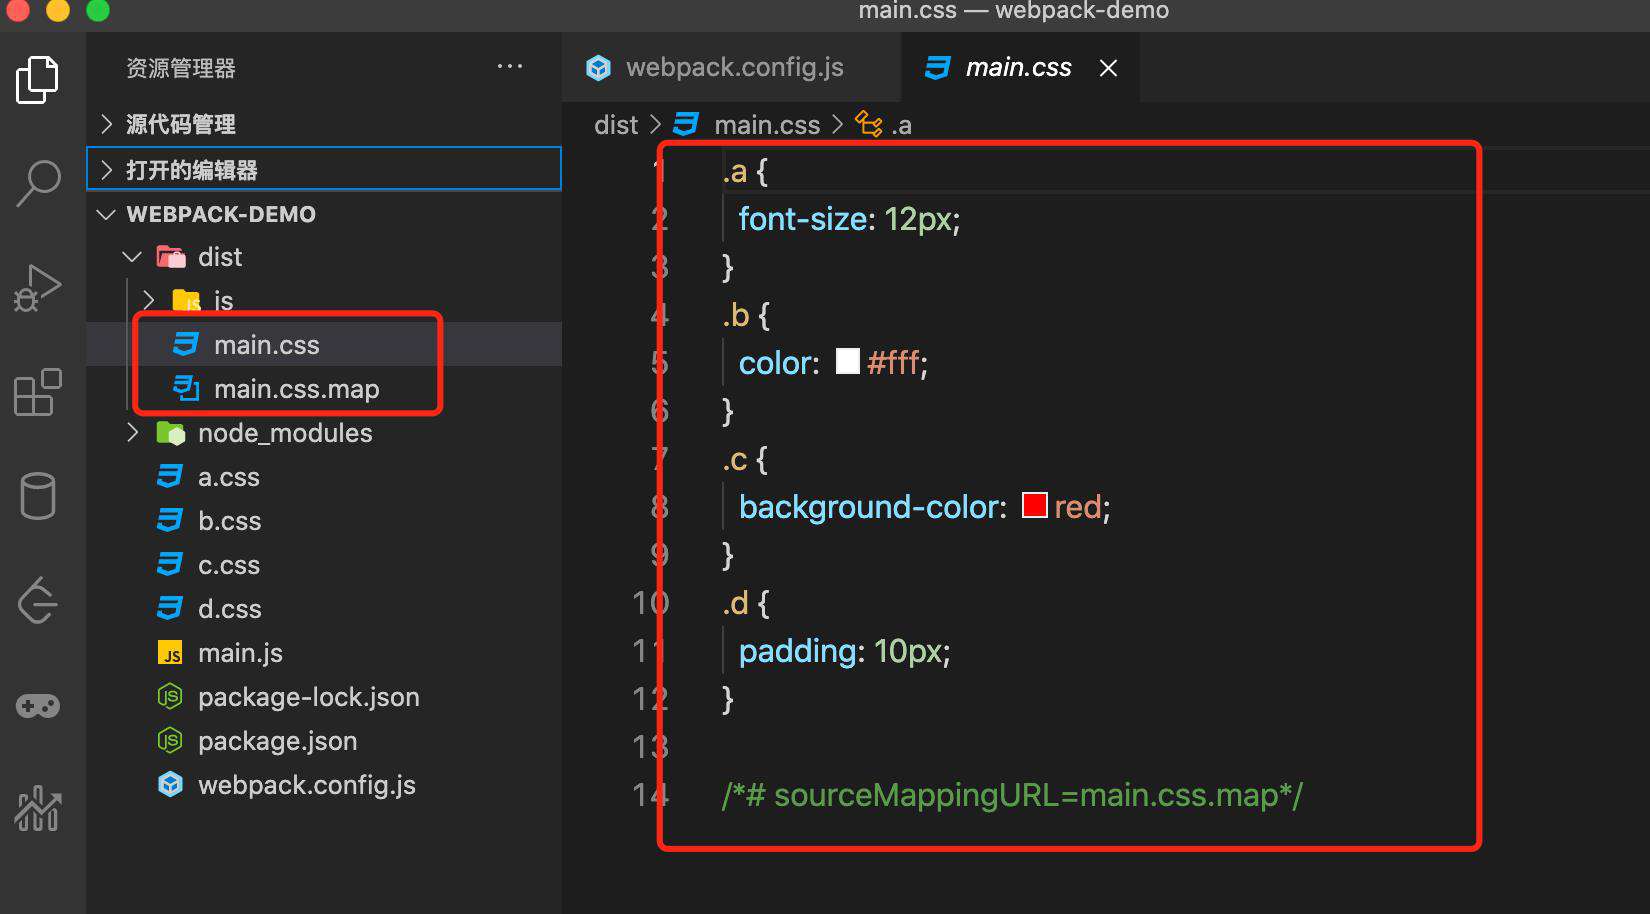Click the main.css breadcrumb segment
Image resolution: width=1650 pixels, height=914 pixels.
click(x=747, y=125)
